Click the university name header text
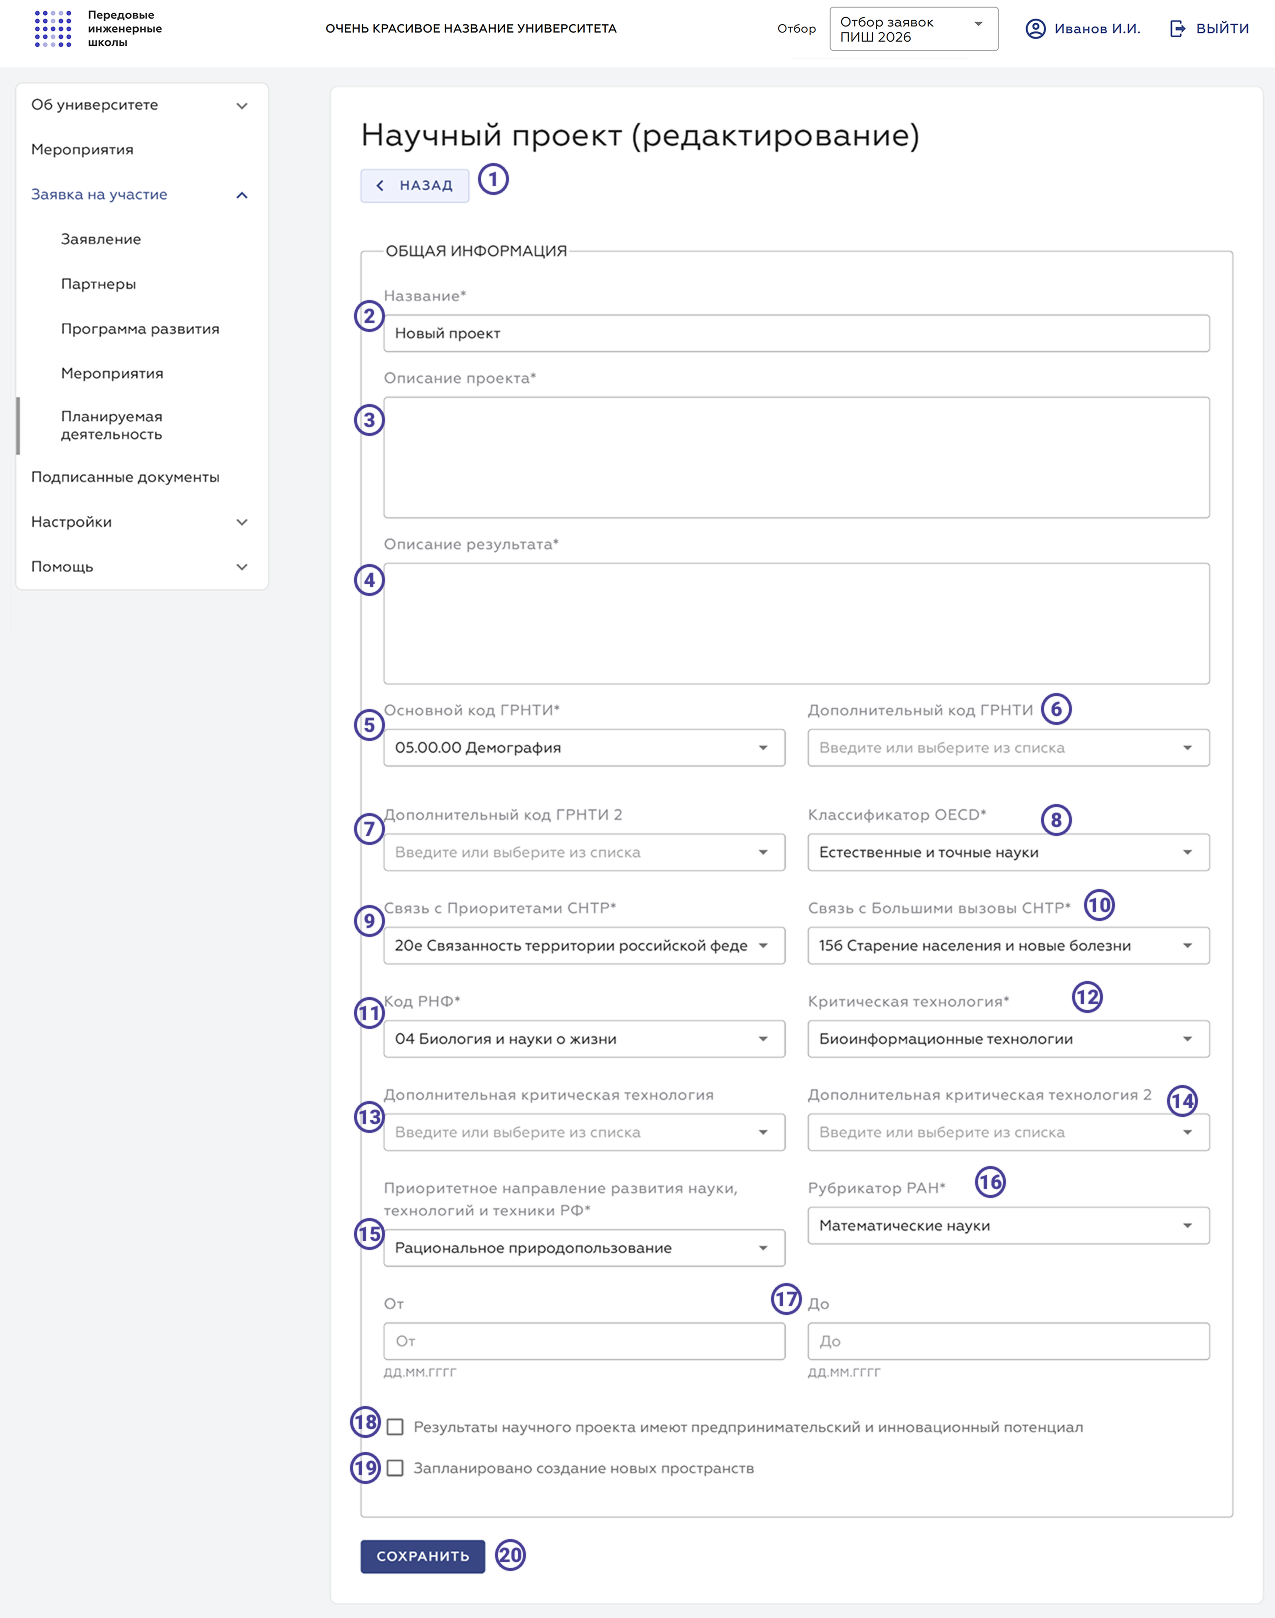 pos(471,29)
